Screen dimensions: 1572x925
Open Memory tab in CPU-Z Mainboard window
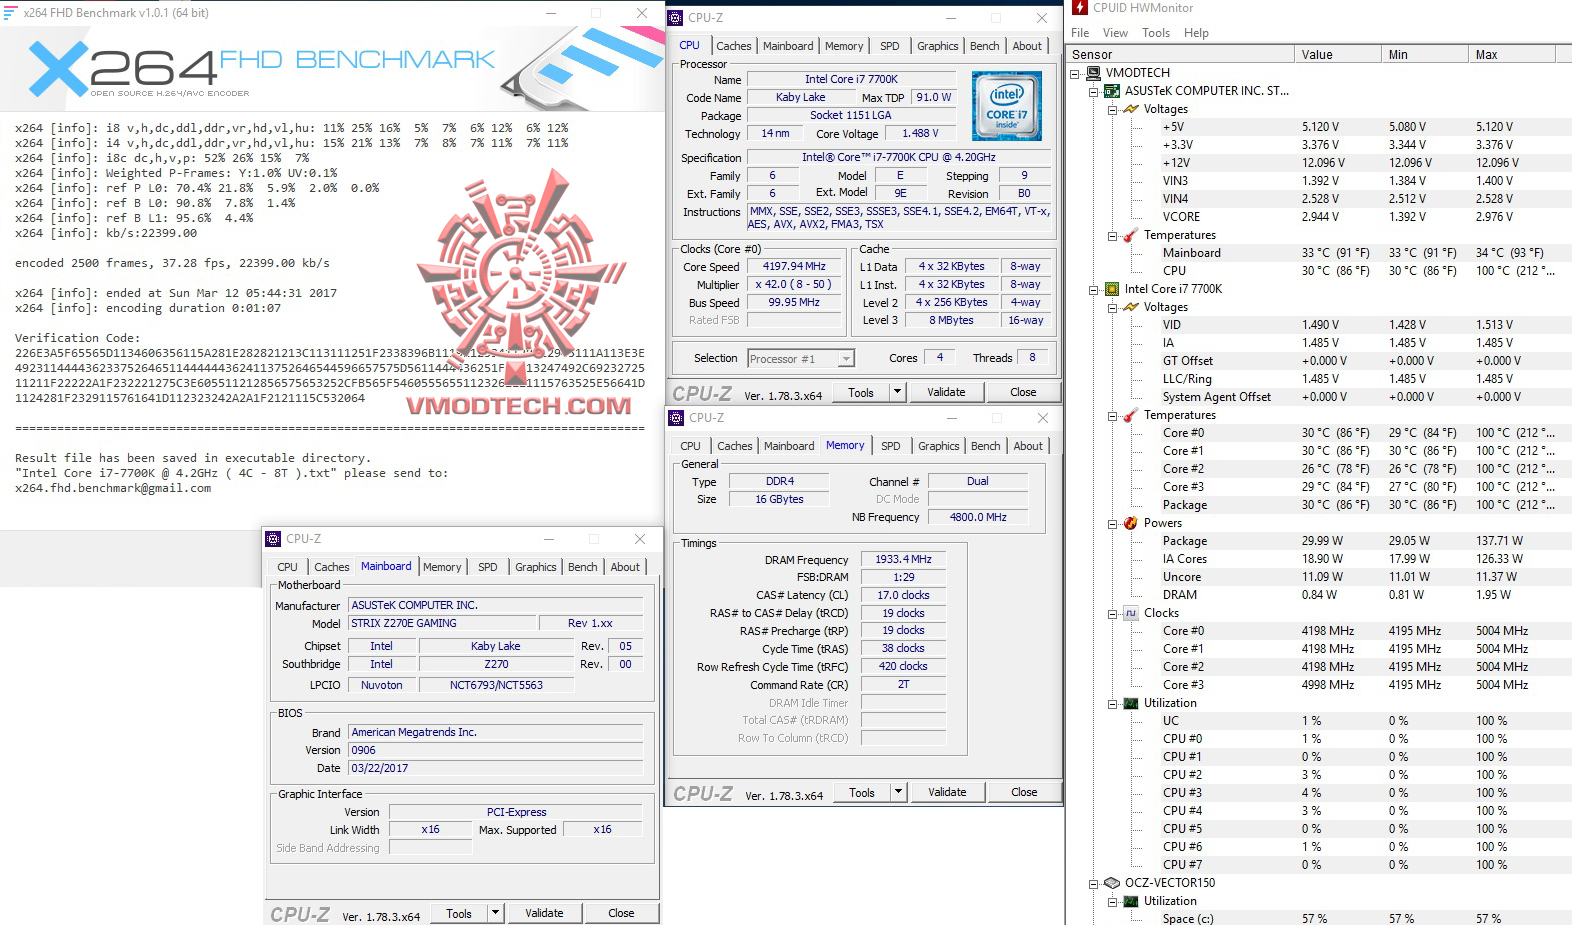(442, 567)
